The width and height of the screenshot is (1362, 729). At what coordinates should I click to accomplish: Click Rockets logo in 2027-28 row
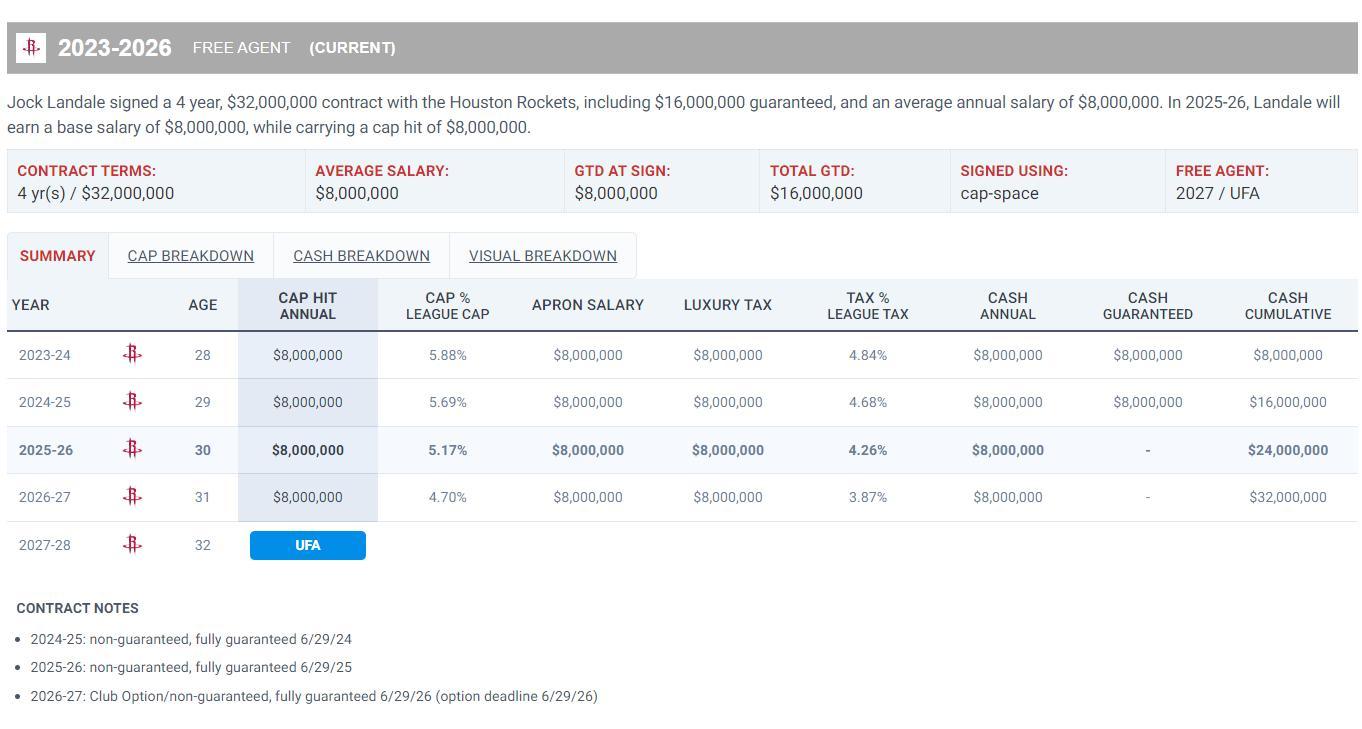pos(132,545)
